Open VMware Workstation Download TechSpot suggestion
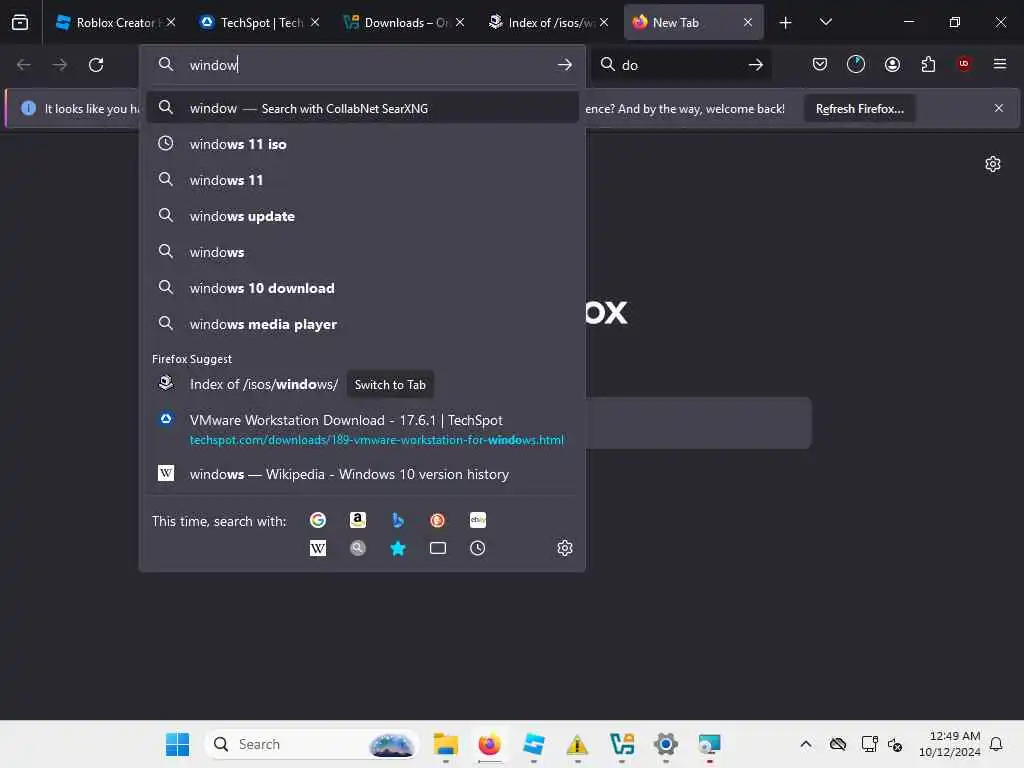 (362, 429)
